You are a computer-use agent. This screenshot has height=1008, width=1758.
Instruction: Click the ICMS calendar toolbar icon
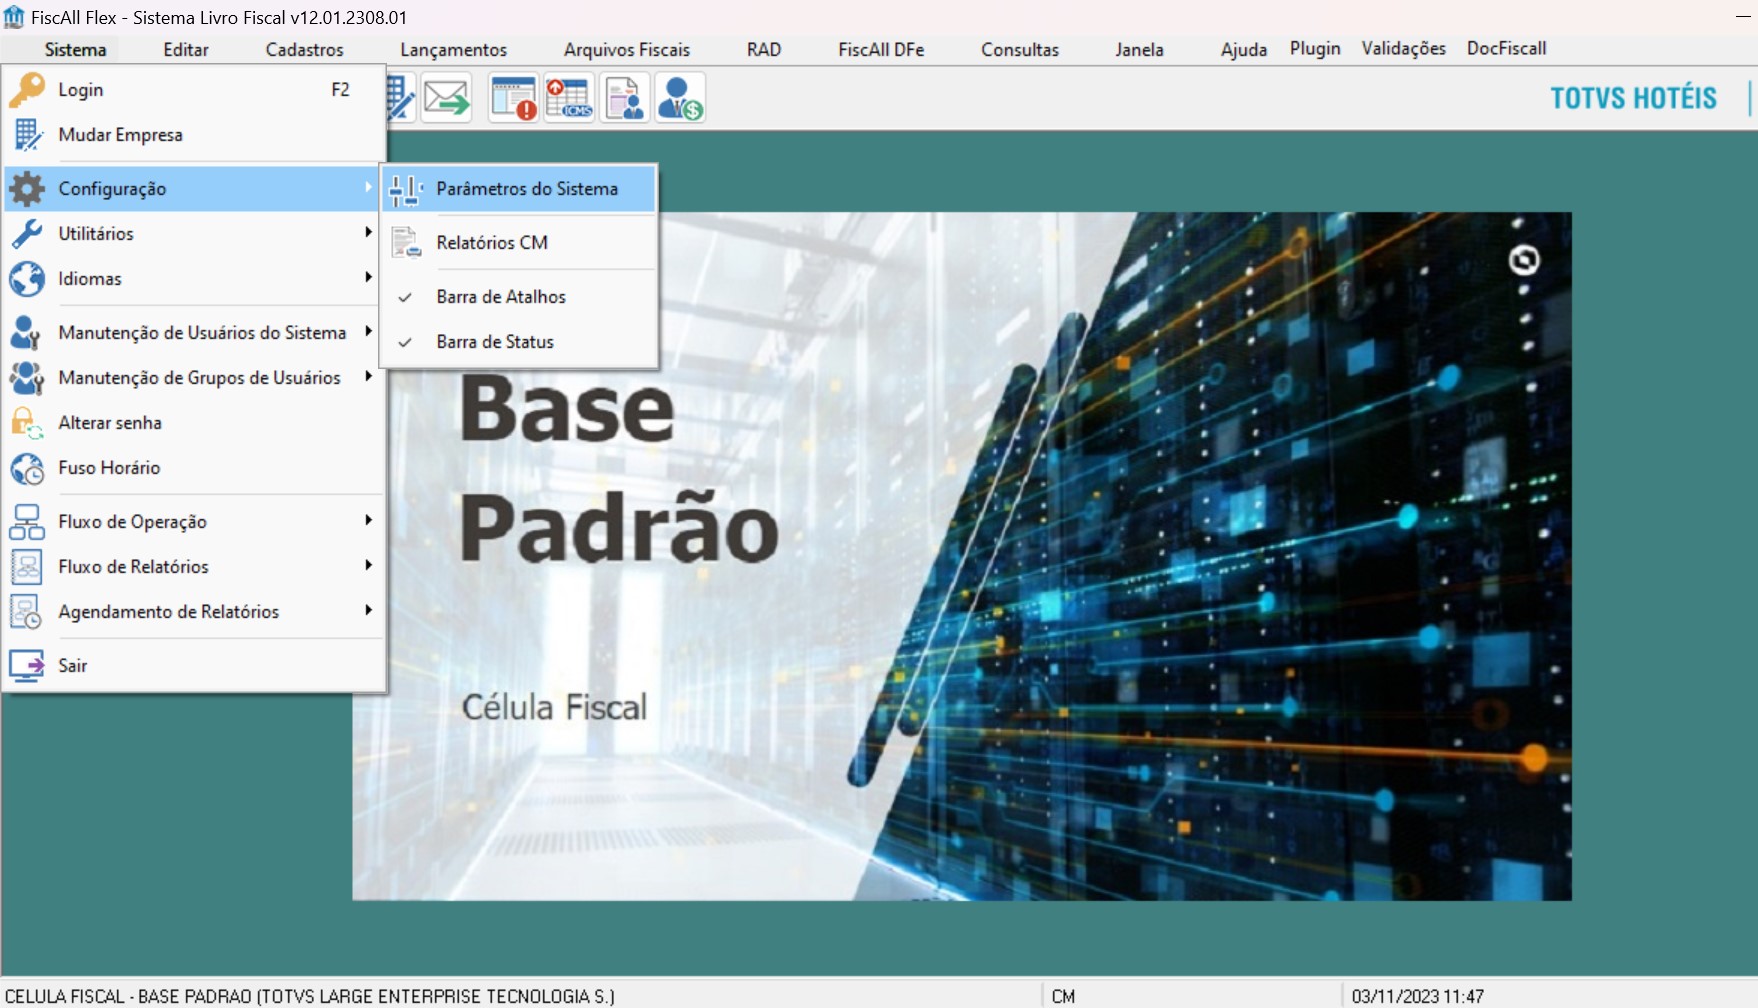[569, 98]
